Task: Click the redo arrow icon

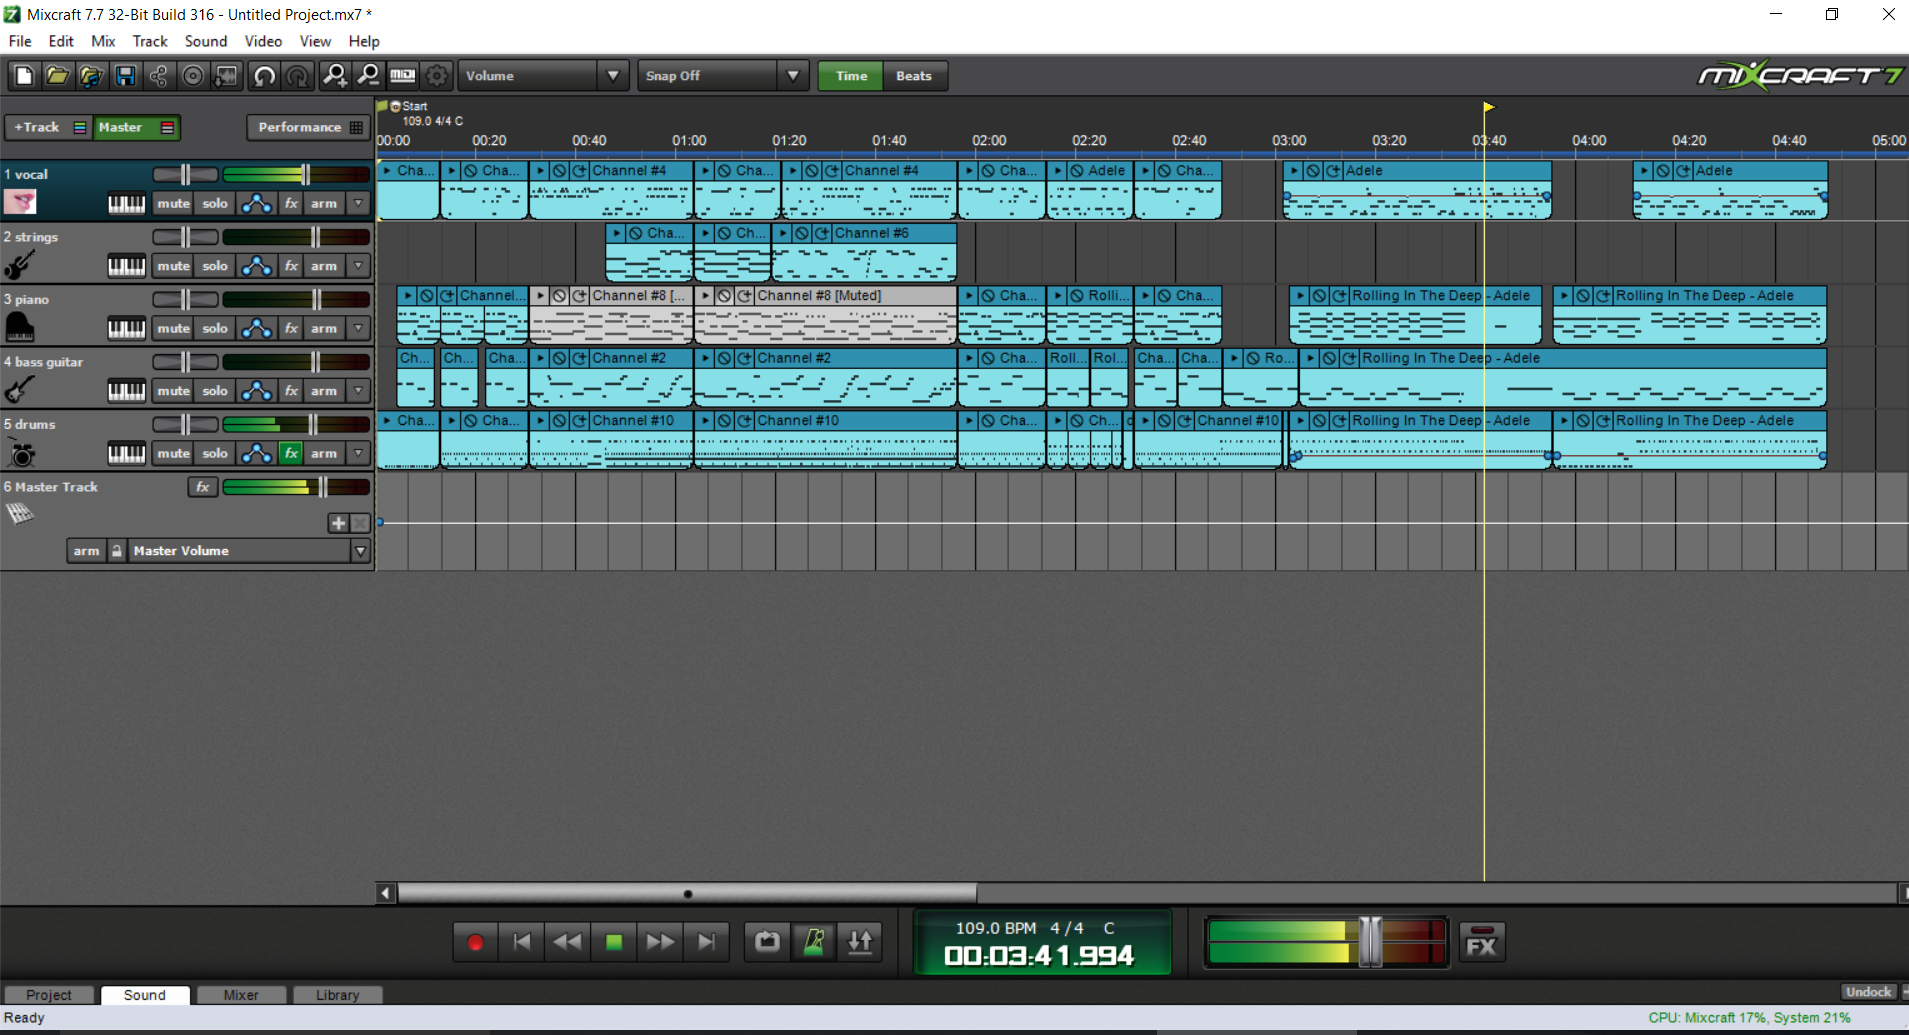Action: point(298,76)
